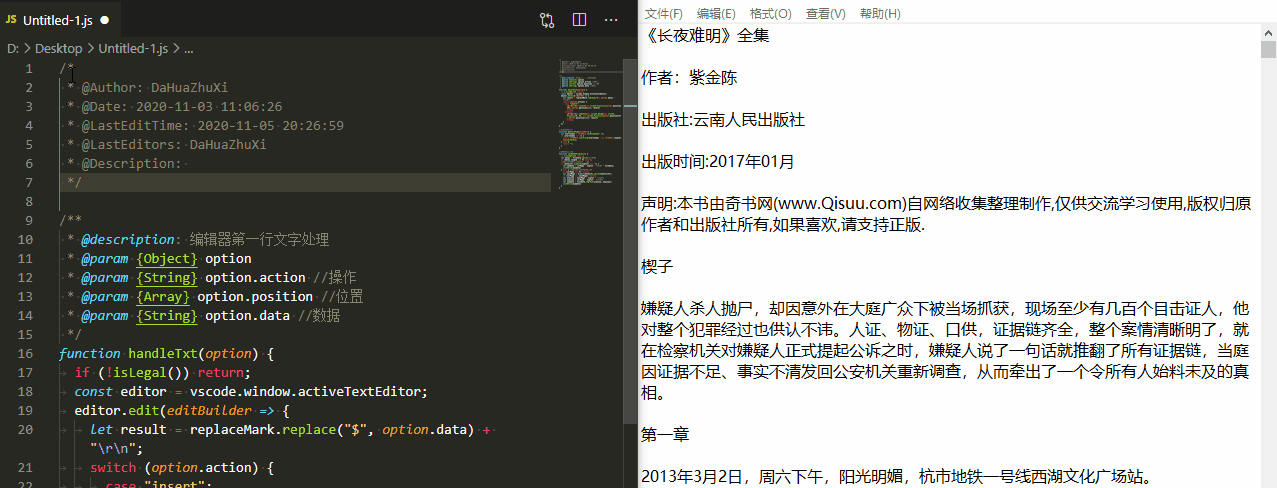The width and height of the screenshot is (1277, 488).
Task: Click the D: breadcrumb segment
Action: point(13,47)
